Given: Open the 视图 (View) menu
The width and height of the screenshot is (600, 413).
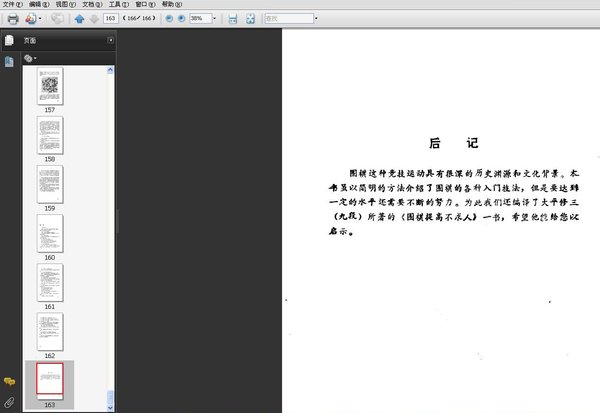Looking at the screenshot, I should tap(66, 4).
